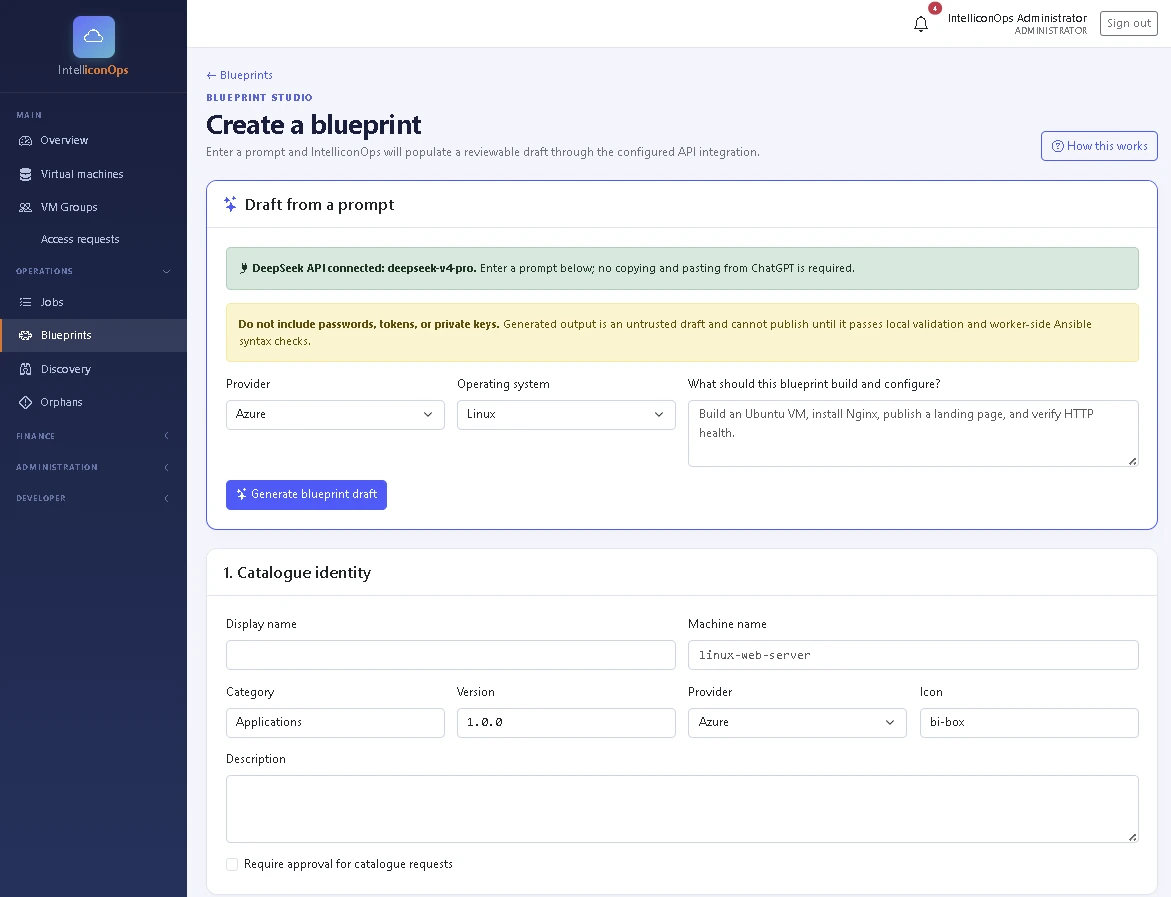
Task: Click the Draft from a prompt heading
Action: click(x=320, y=205)
